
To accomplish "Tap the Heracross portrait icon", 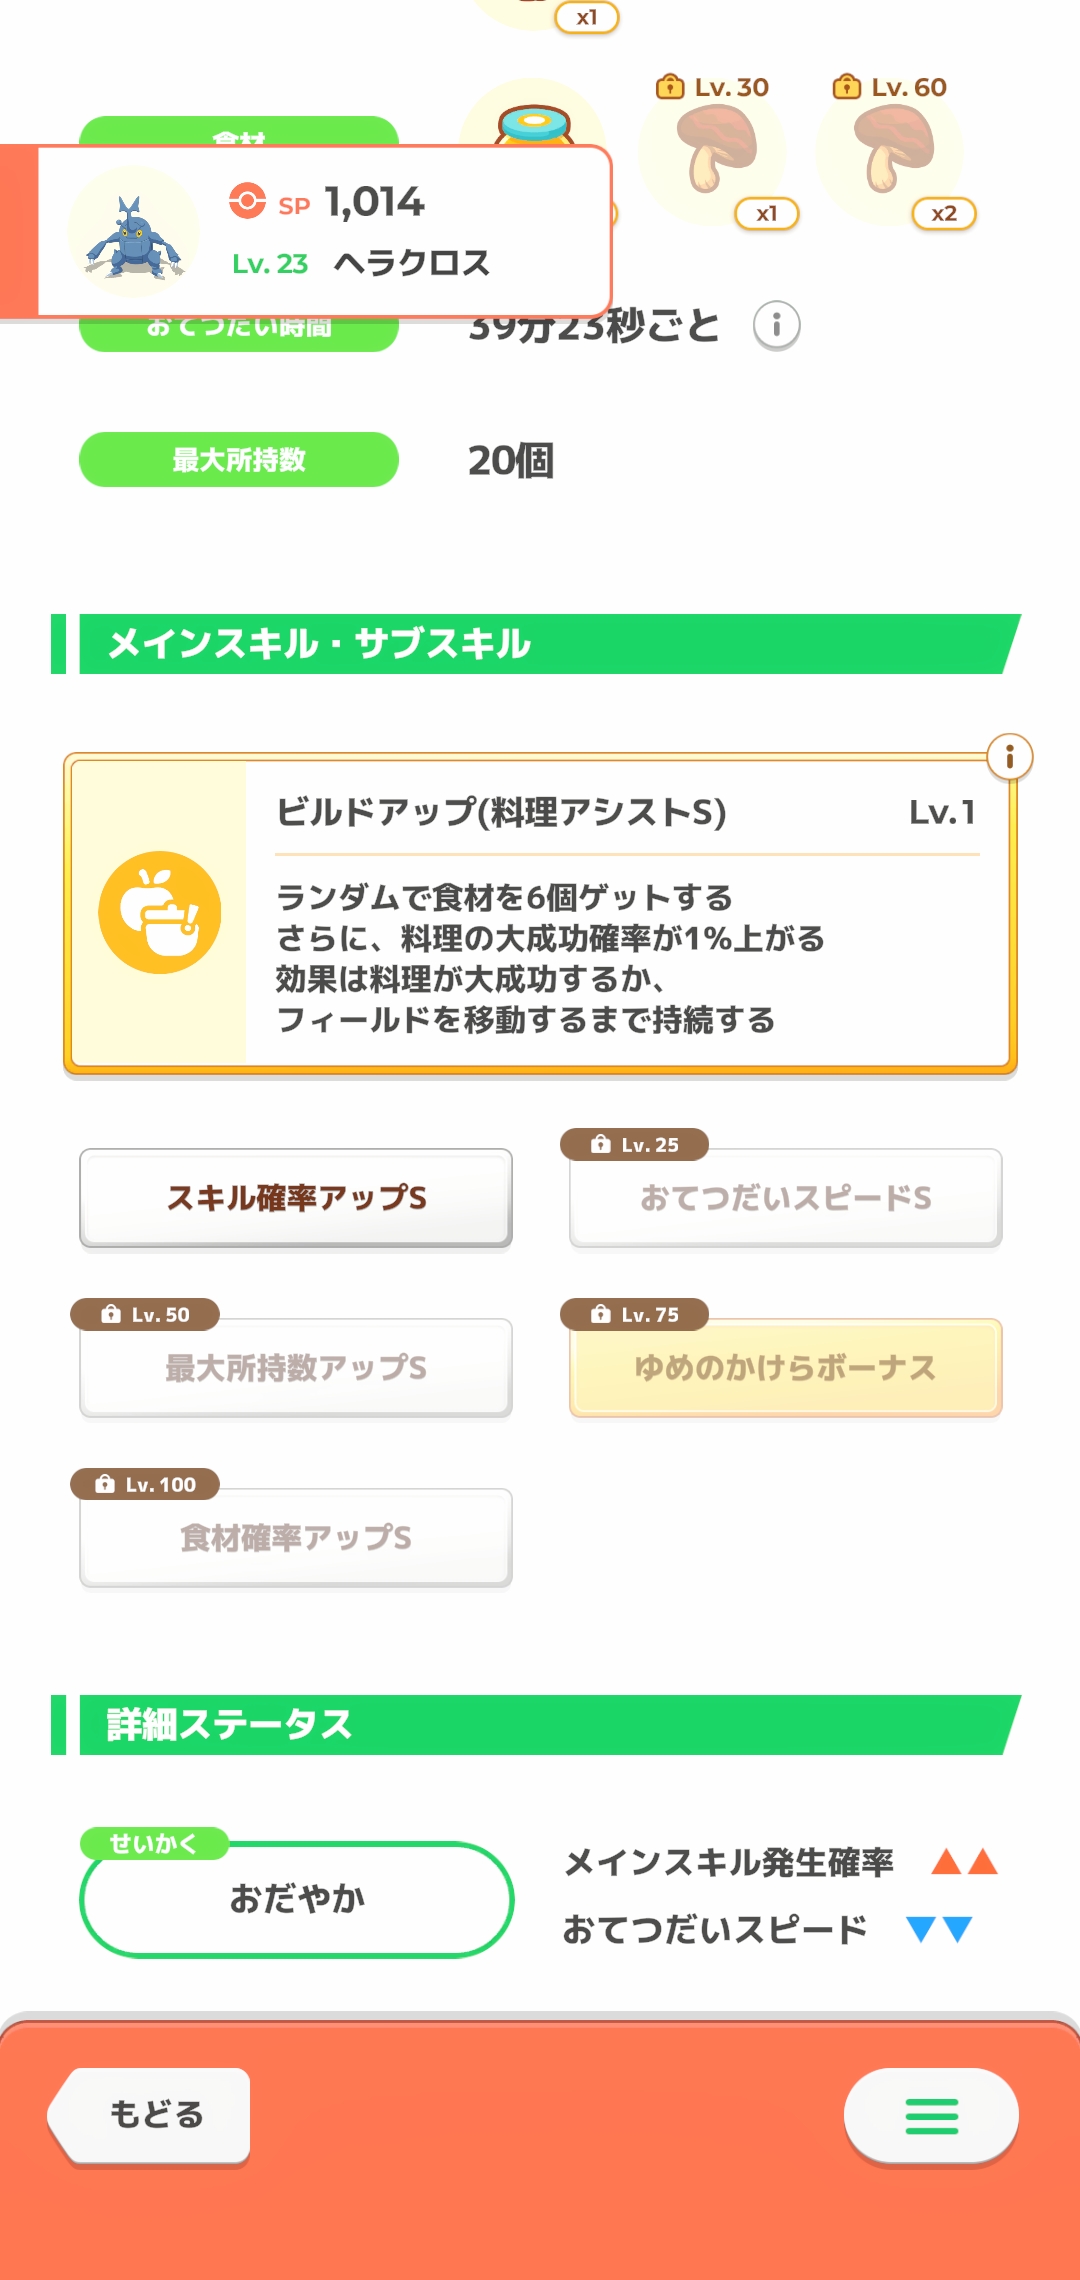I will tap(133, 233).
